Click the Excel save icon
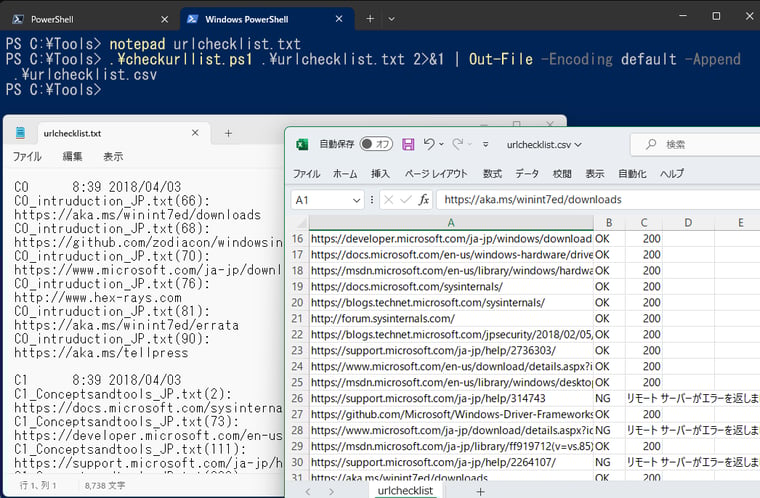760x498 pixels. click(408, 145)
